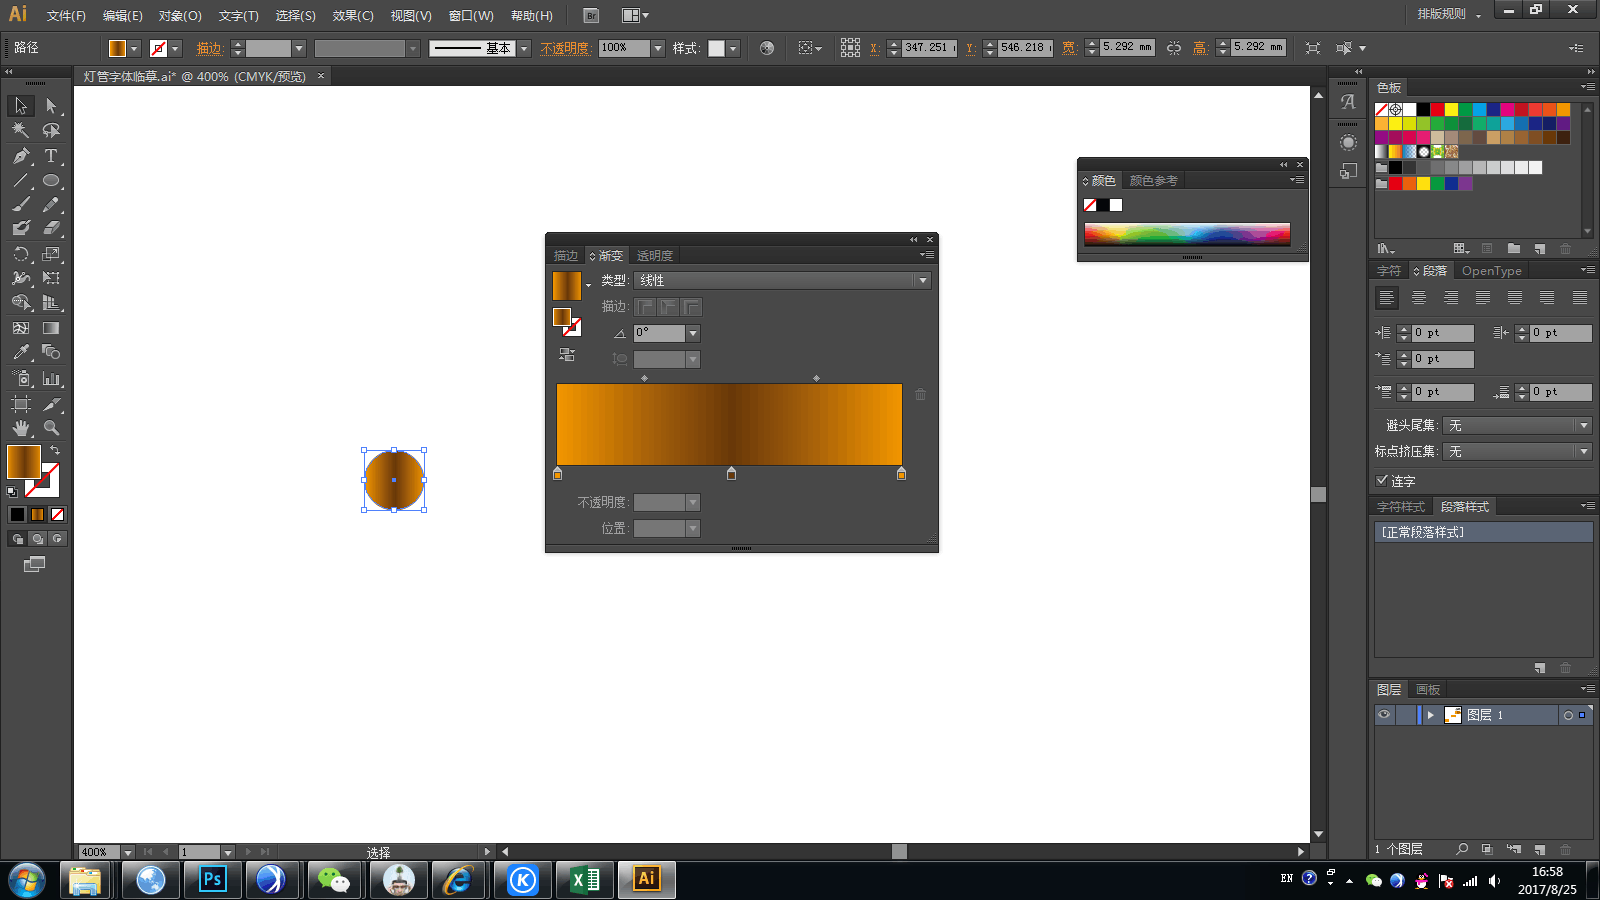Open the 基本 brush definition dropdown

[x=523, y=48]
